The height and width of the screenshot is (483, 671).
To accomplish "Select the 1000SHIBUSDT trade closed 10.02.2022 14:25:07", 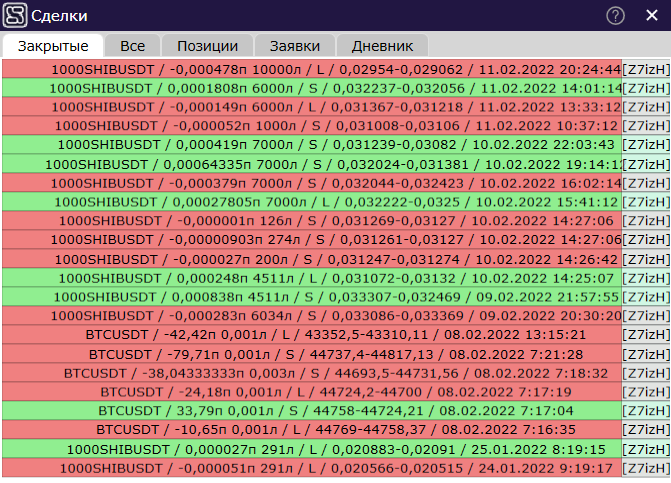I will click(312, 278).
